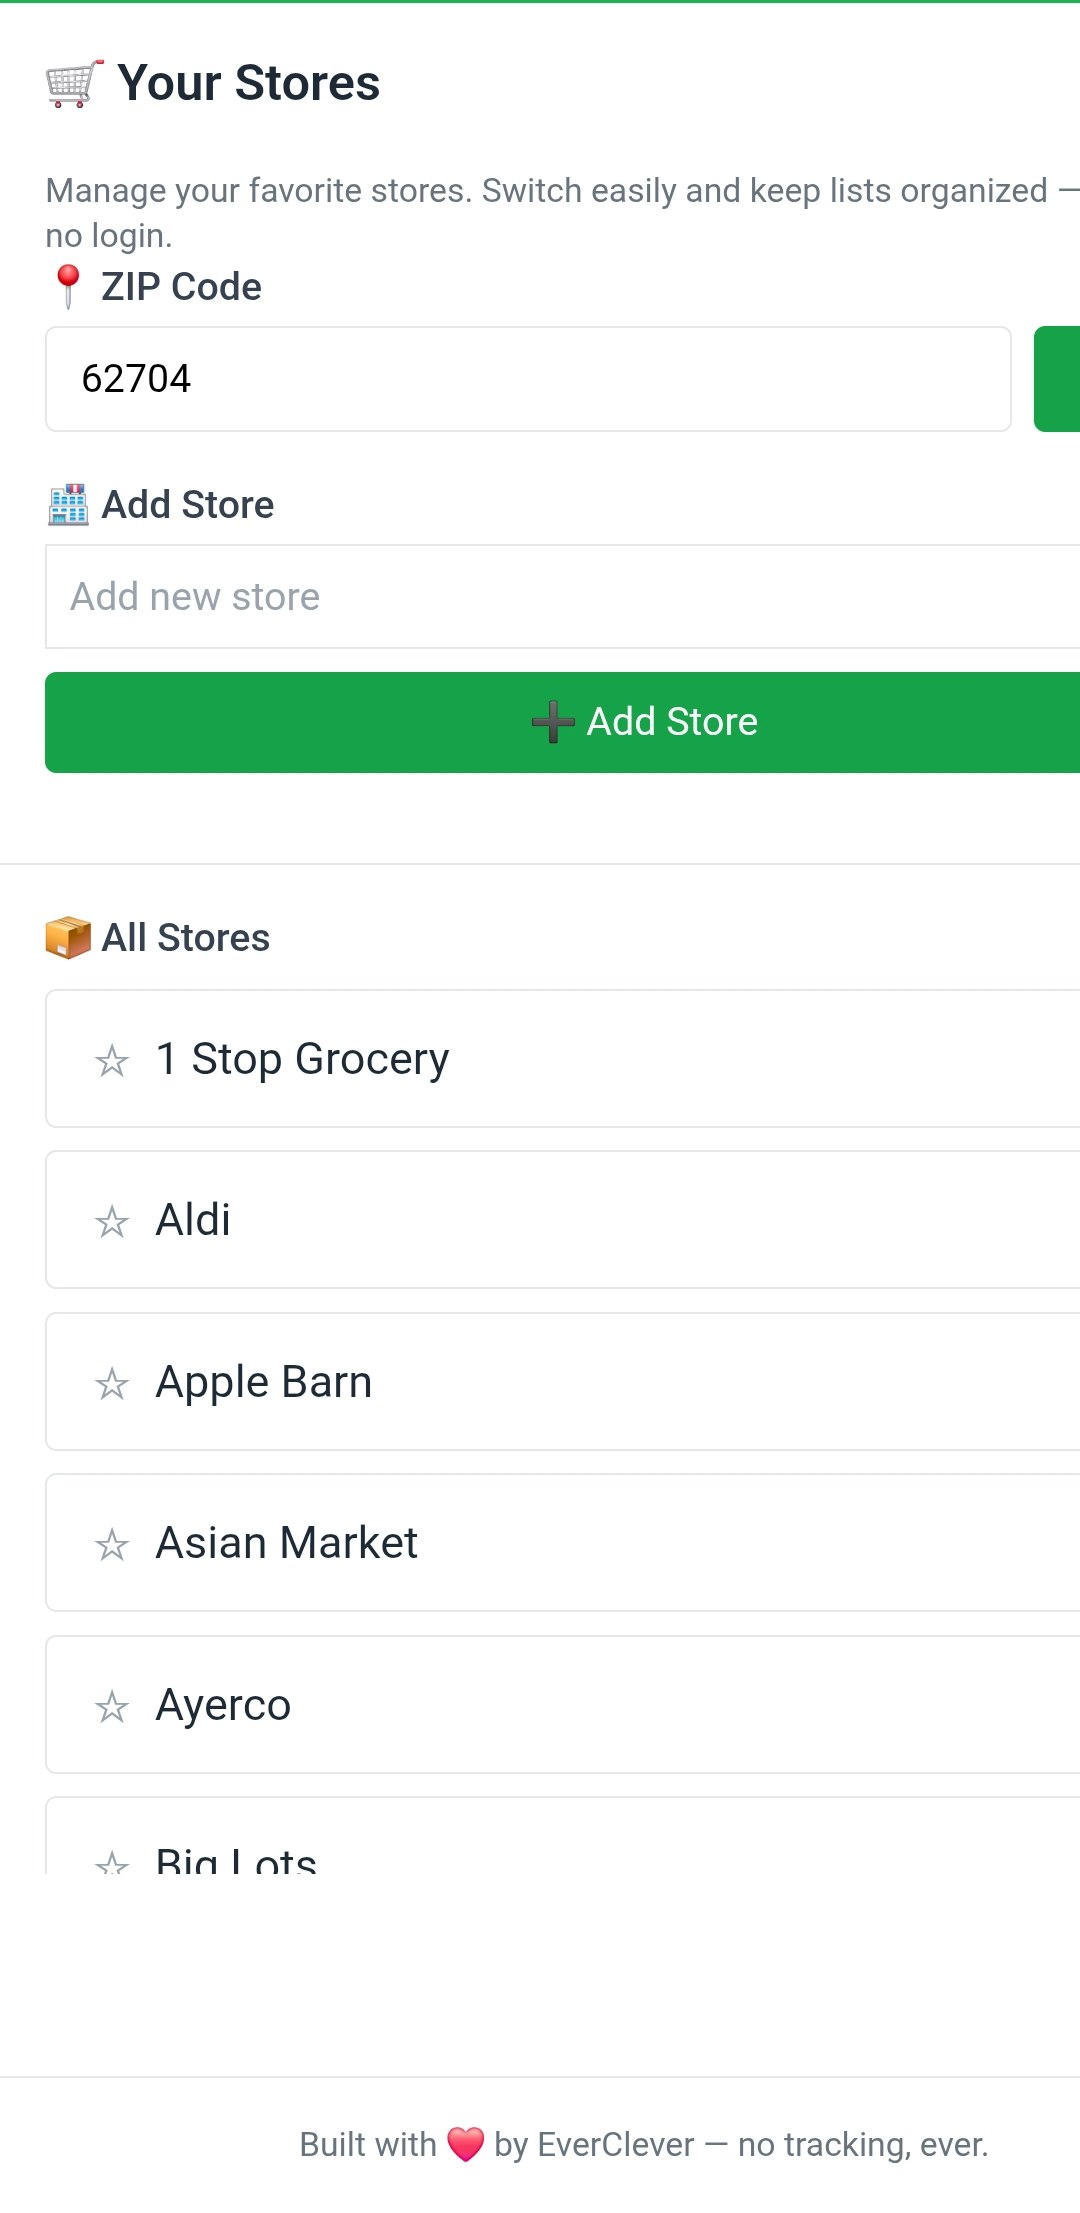The image size is (1080, 2213).
Task: Click into the Add new store field
Action: [x=562, y=597]
